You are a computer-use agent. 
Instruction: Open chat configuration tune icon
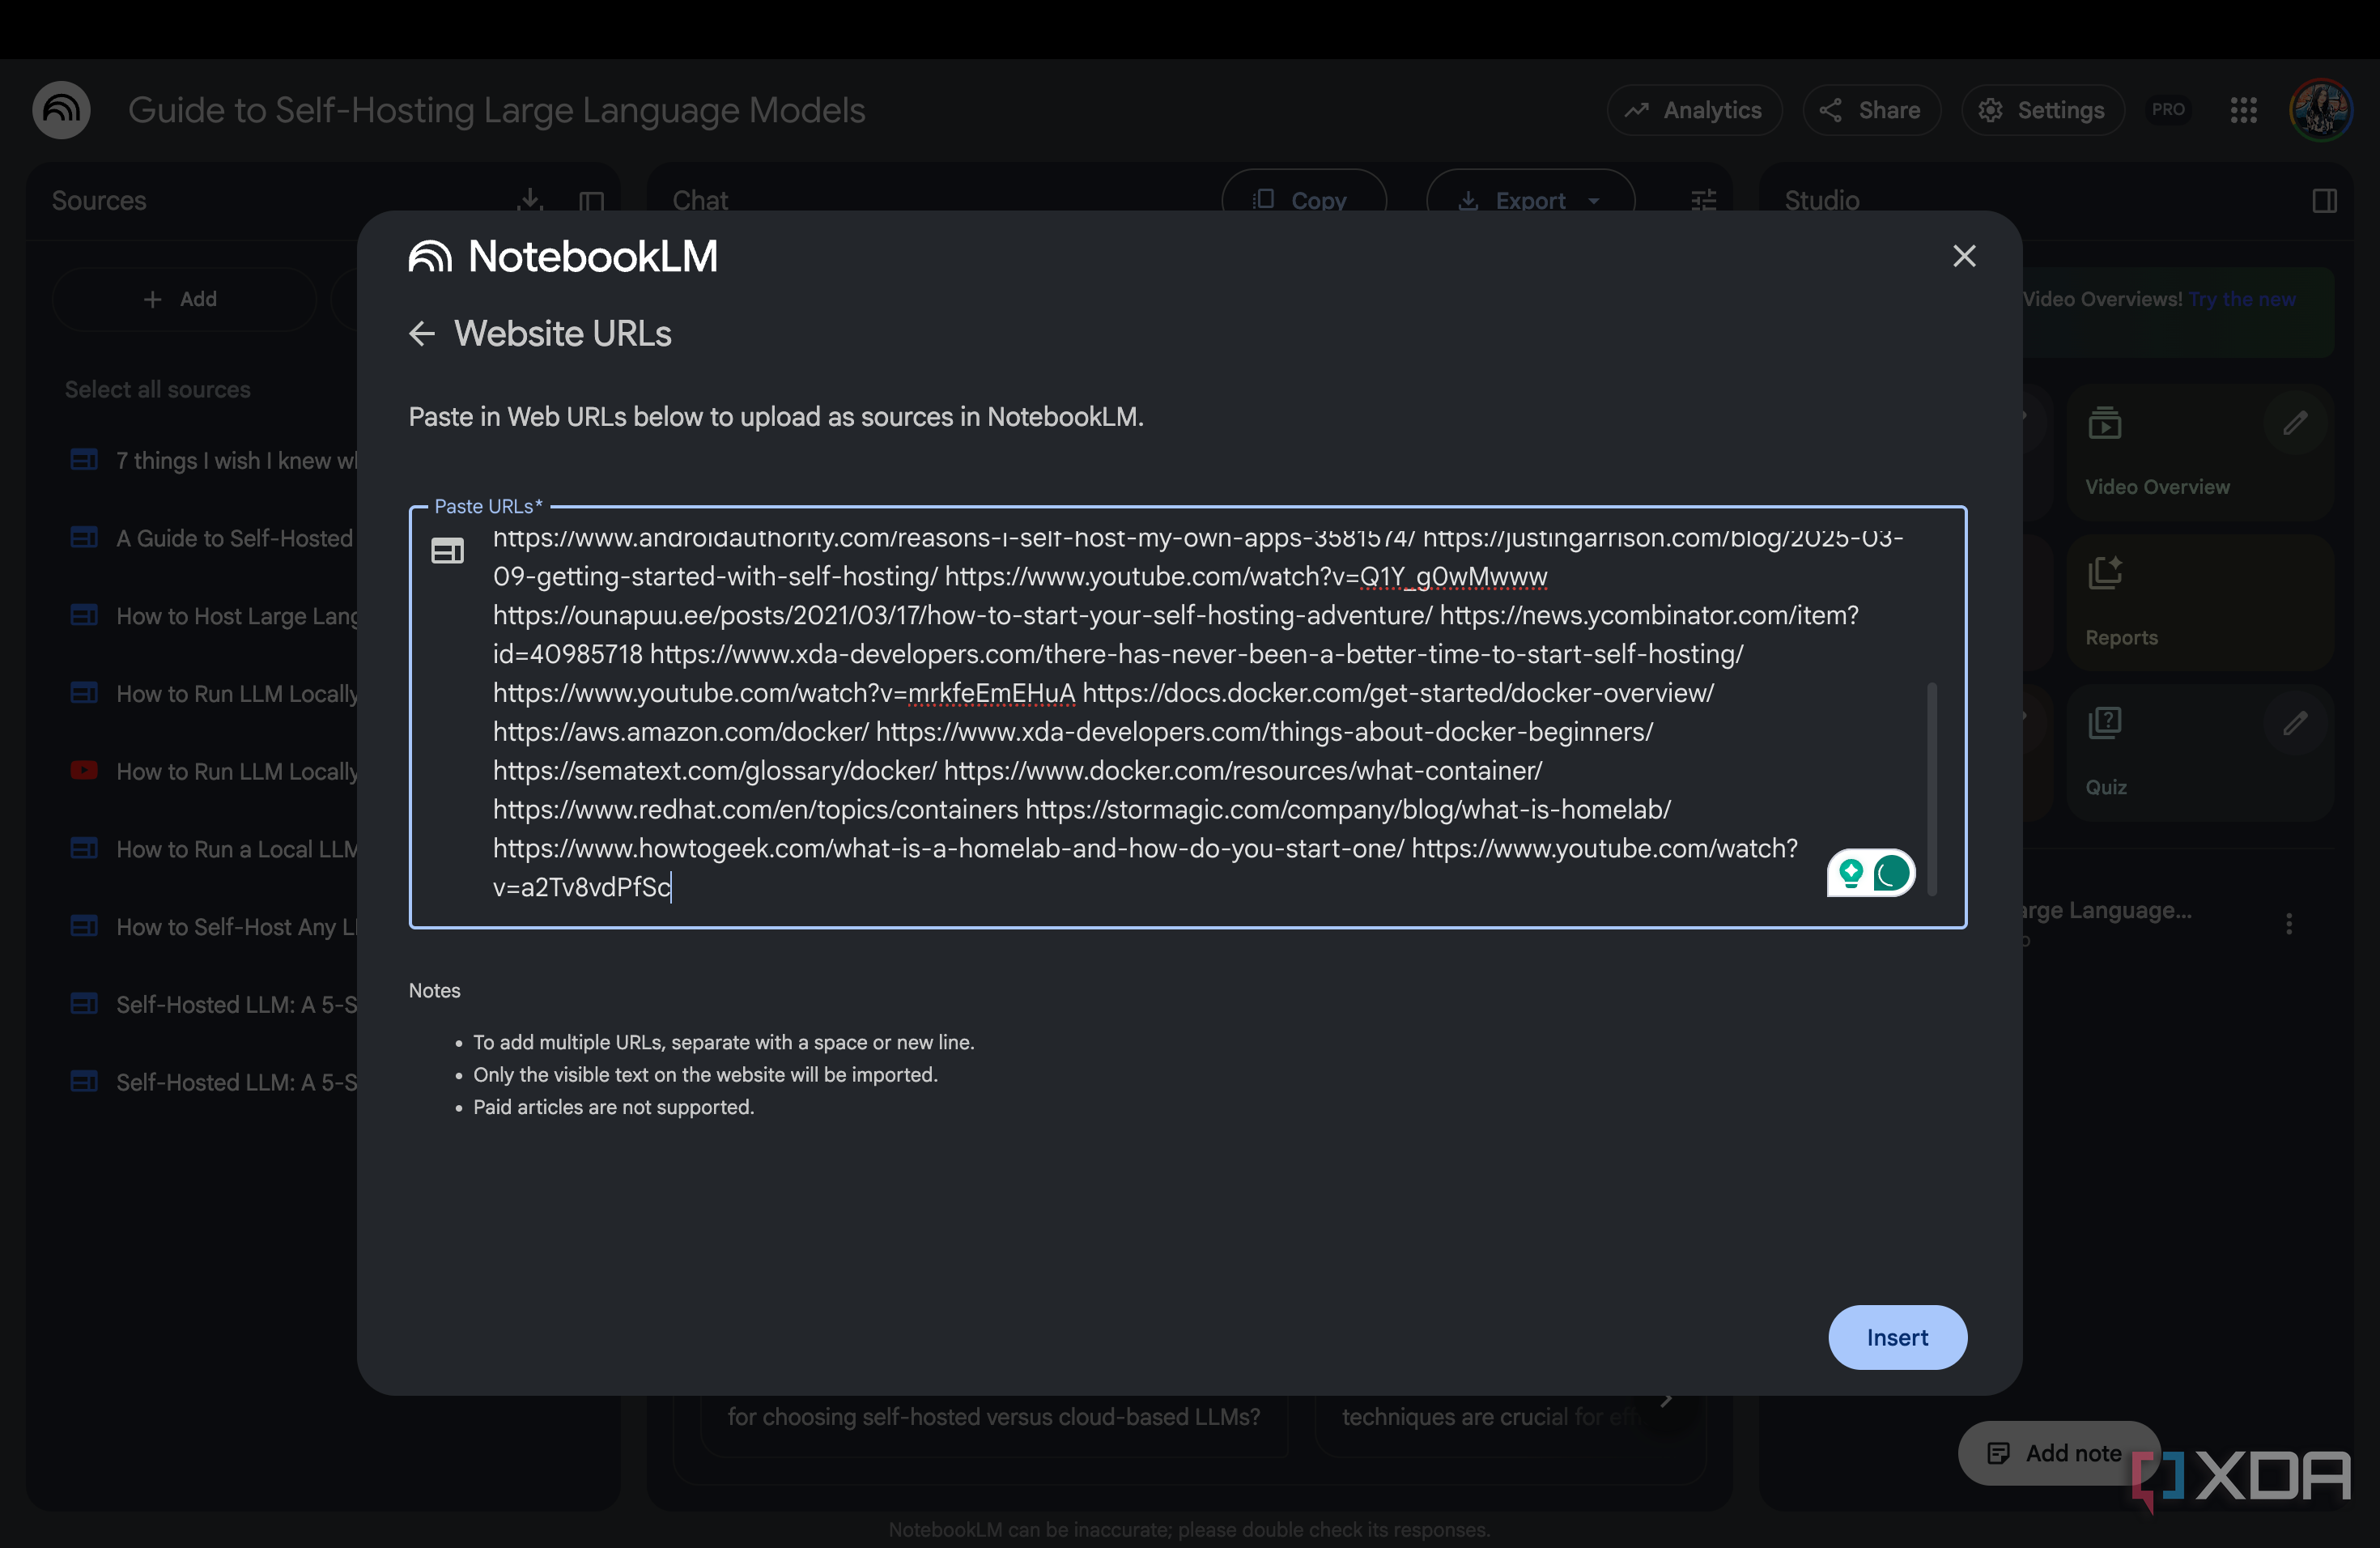coord(1703,200)
